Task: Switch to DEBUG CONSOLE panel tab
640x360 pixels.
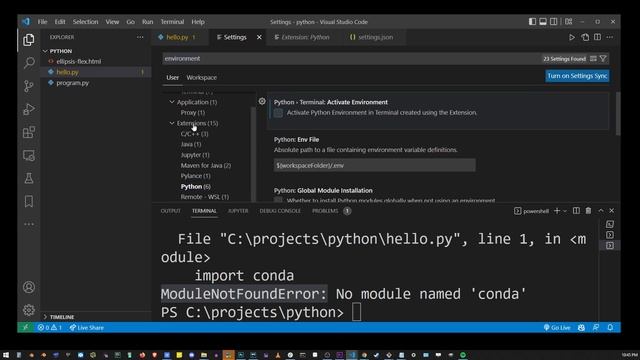Action: (x=280, y=211)
